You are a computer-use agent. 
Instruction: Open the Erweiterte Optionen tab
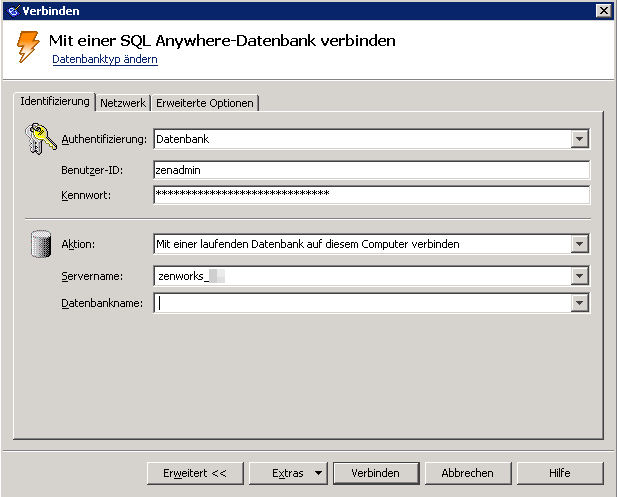click(205, 103)
